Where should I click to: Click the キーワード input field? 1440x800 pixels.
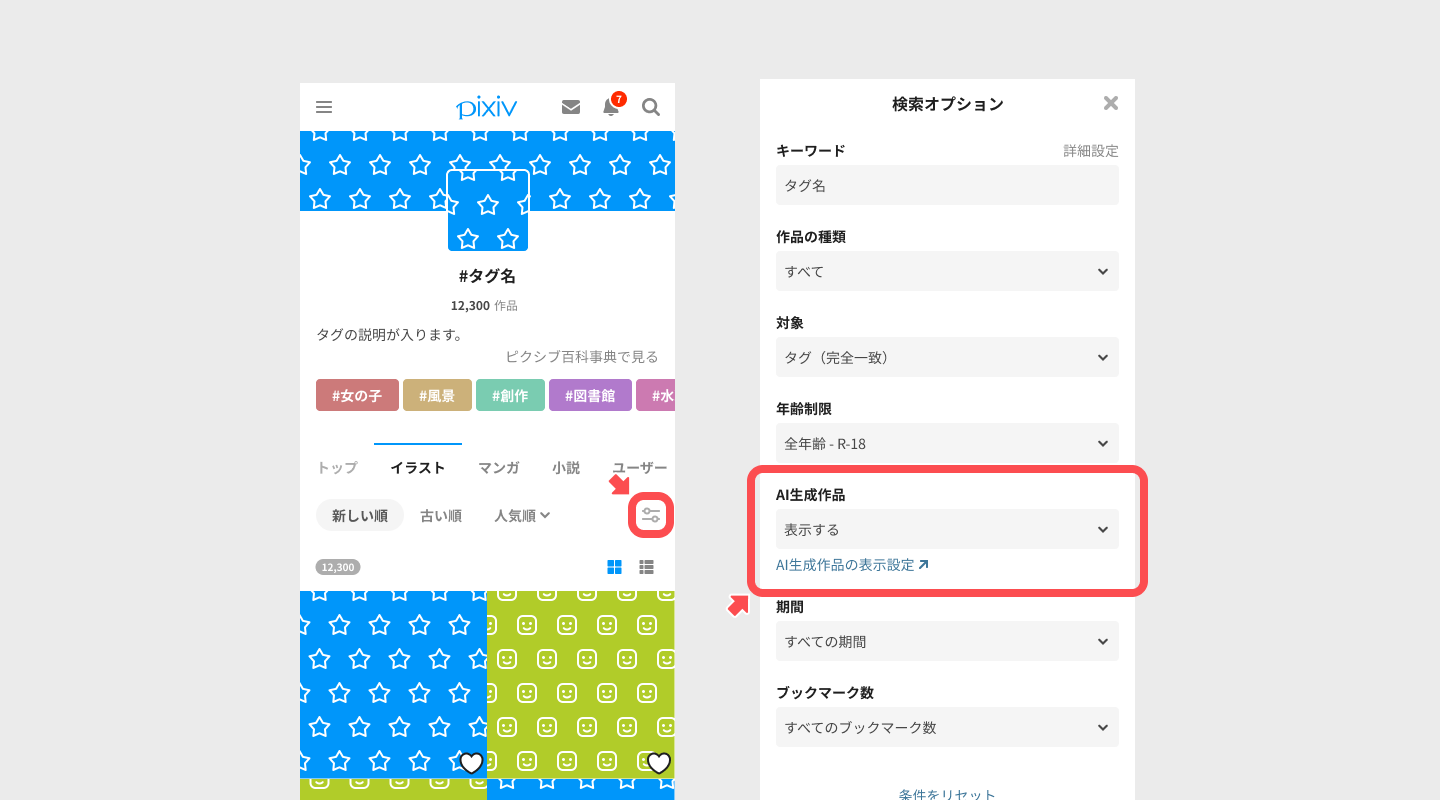[x=947, y=185]
